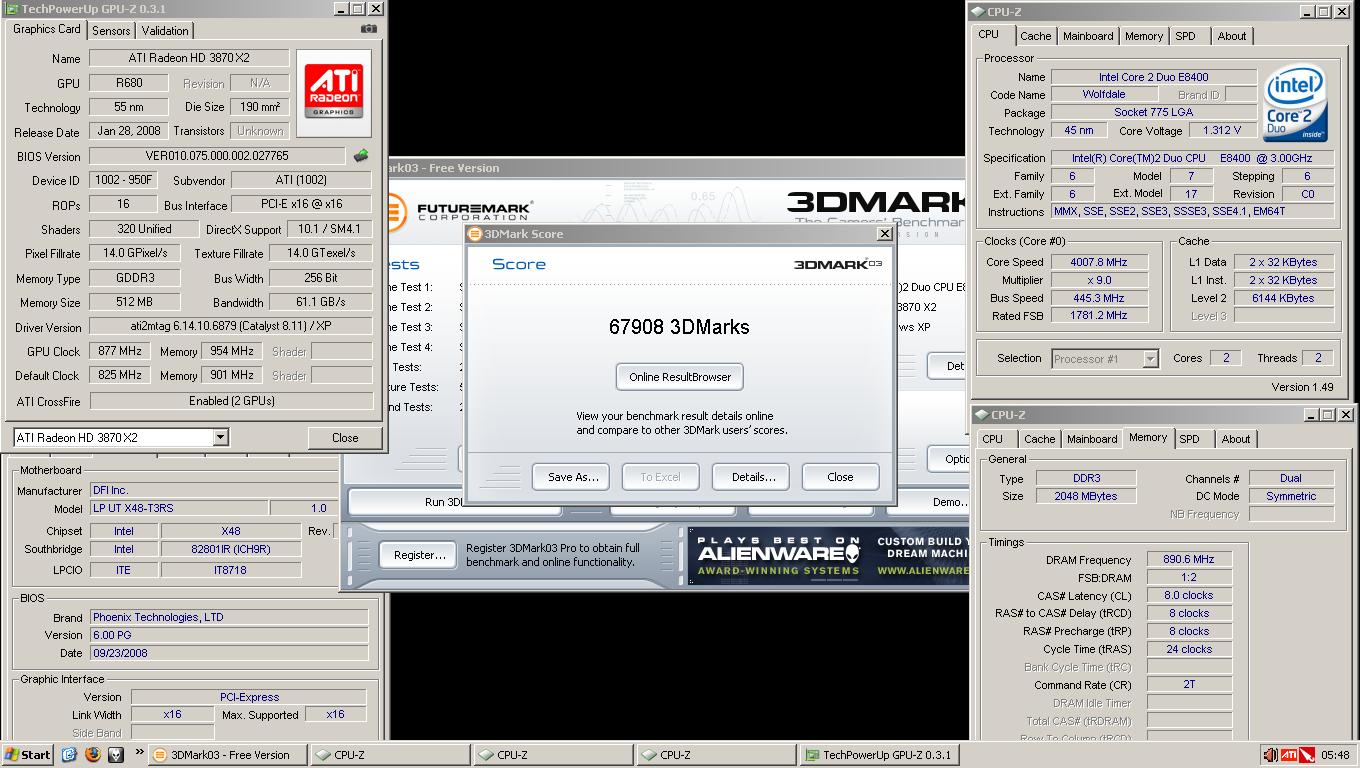The width and height of the screenshot is (1360, 768).
Task: Click the Save As... button
Action: click(x=572, y=477)
